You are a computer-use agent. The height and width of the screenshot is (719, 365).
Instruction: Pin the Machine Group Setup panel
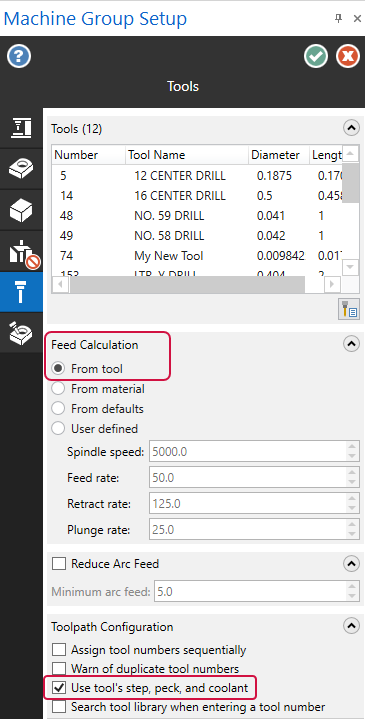tap(338, 19)
